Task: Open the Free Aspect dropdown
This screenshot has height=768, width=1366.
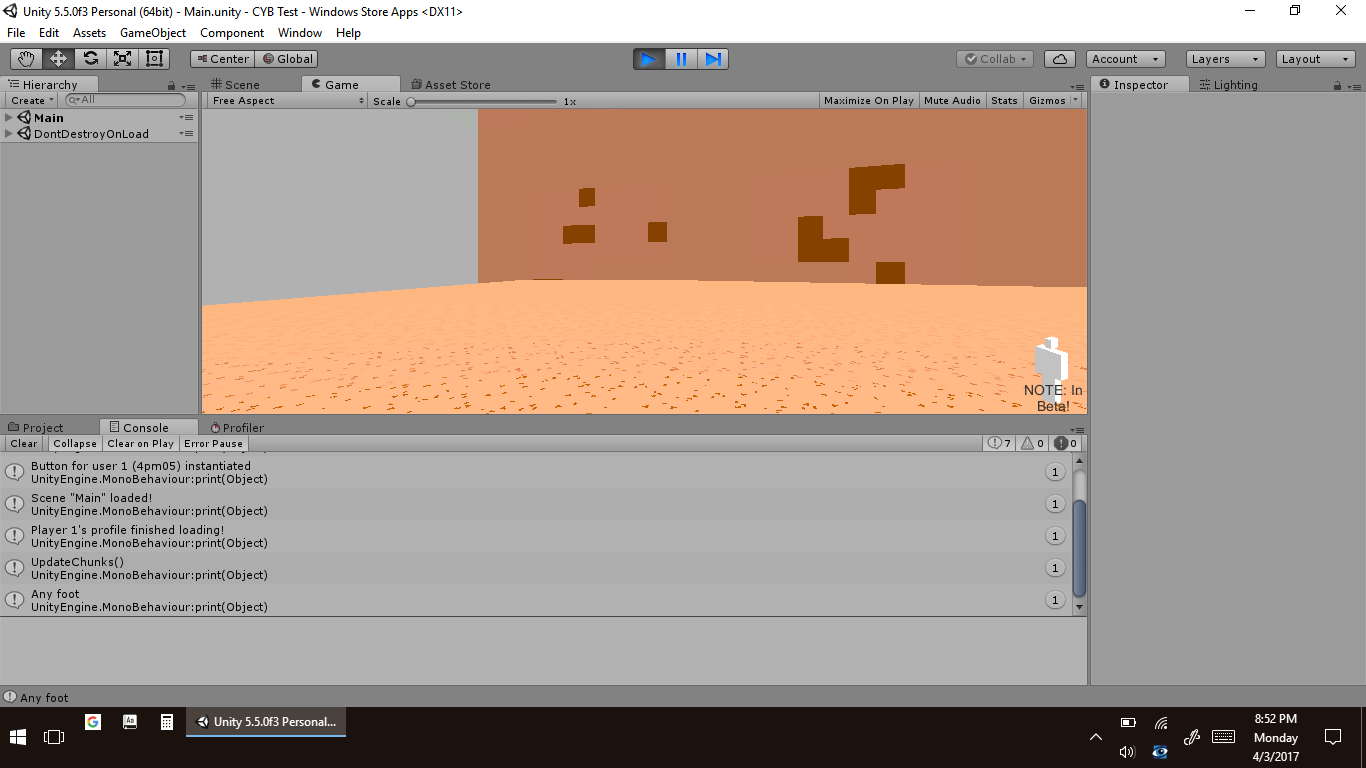Action: (x=288, y=101)
